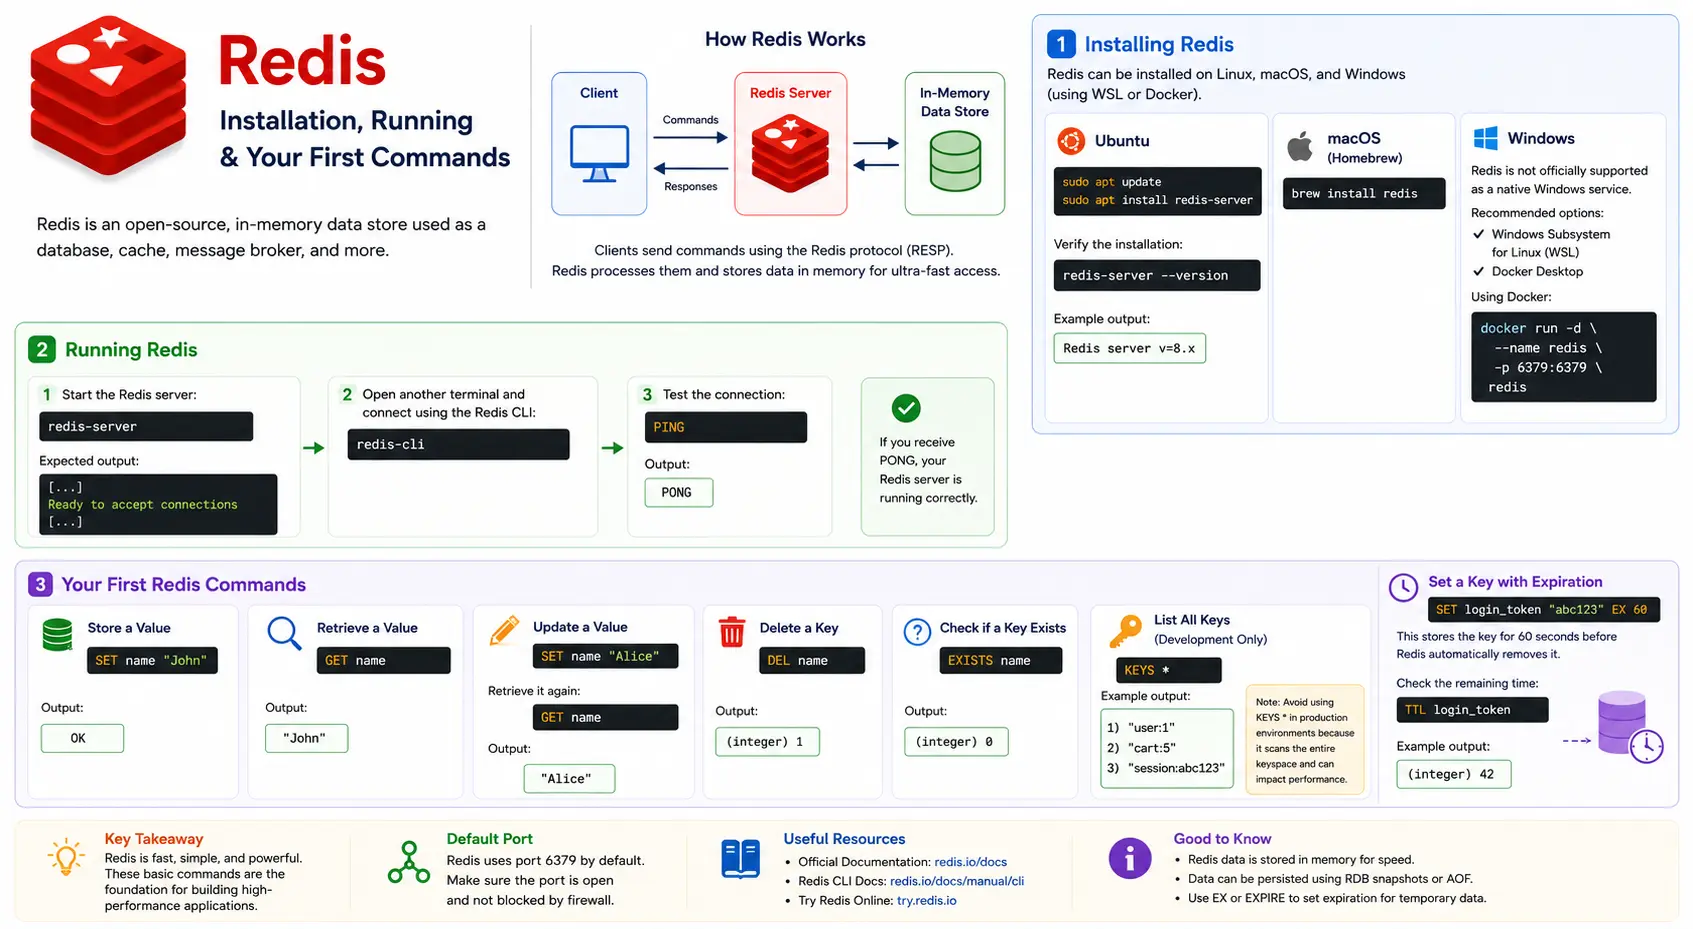The width and height of the screenshot is (1693, 929).
Task: Click the red trash can Delete icon
Action: (732, 631)
